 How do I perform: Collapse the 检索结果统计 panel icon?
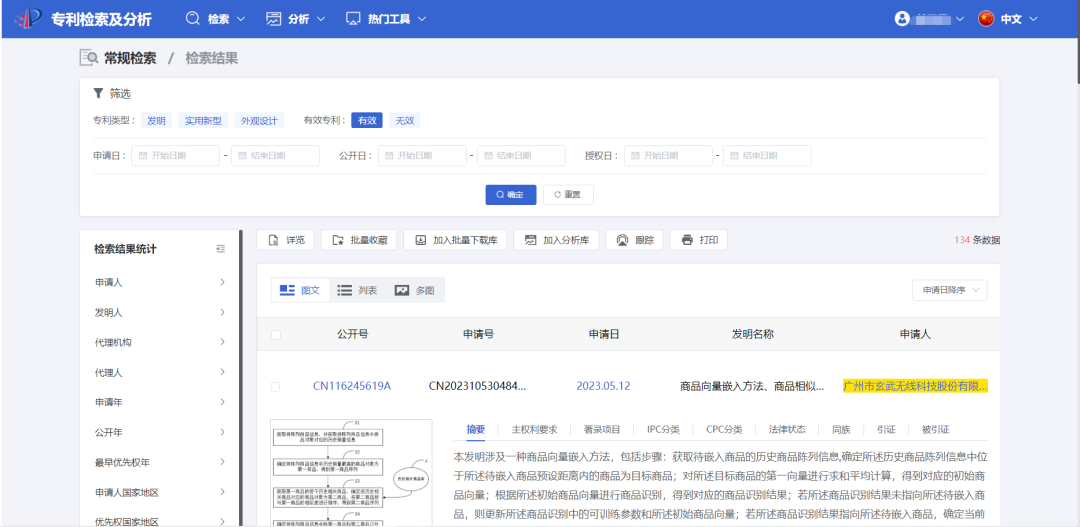tap(220, 249)
